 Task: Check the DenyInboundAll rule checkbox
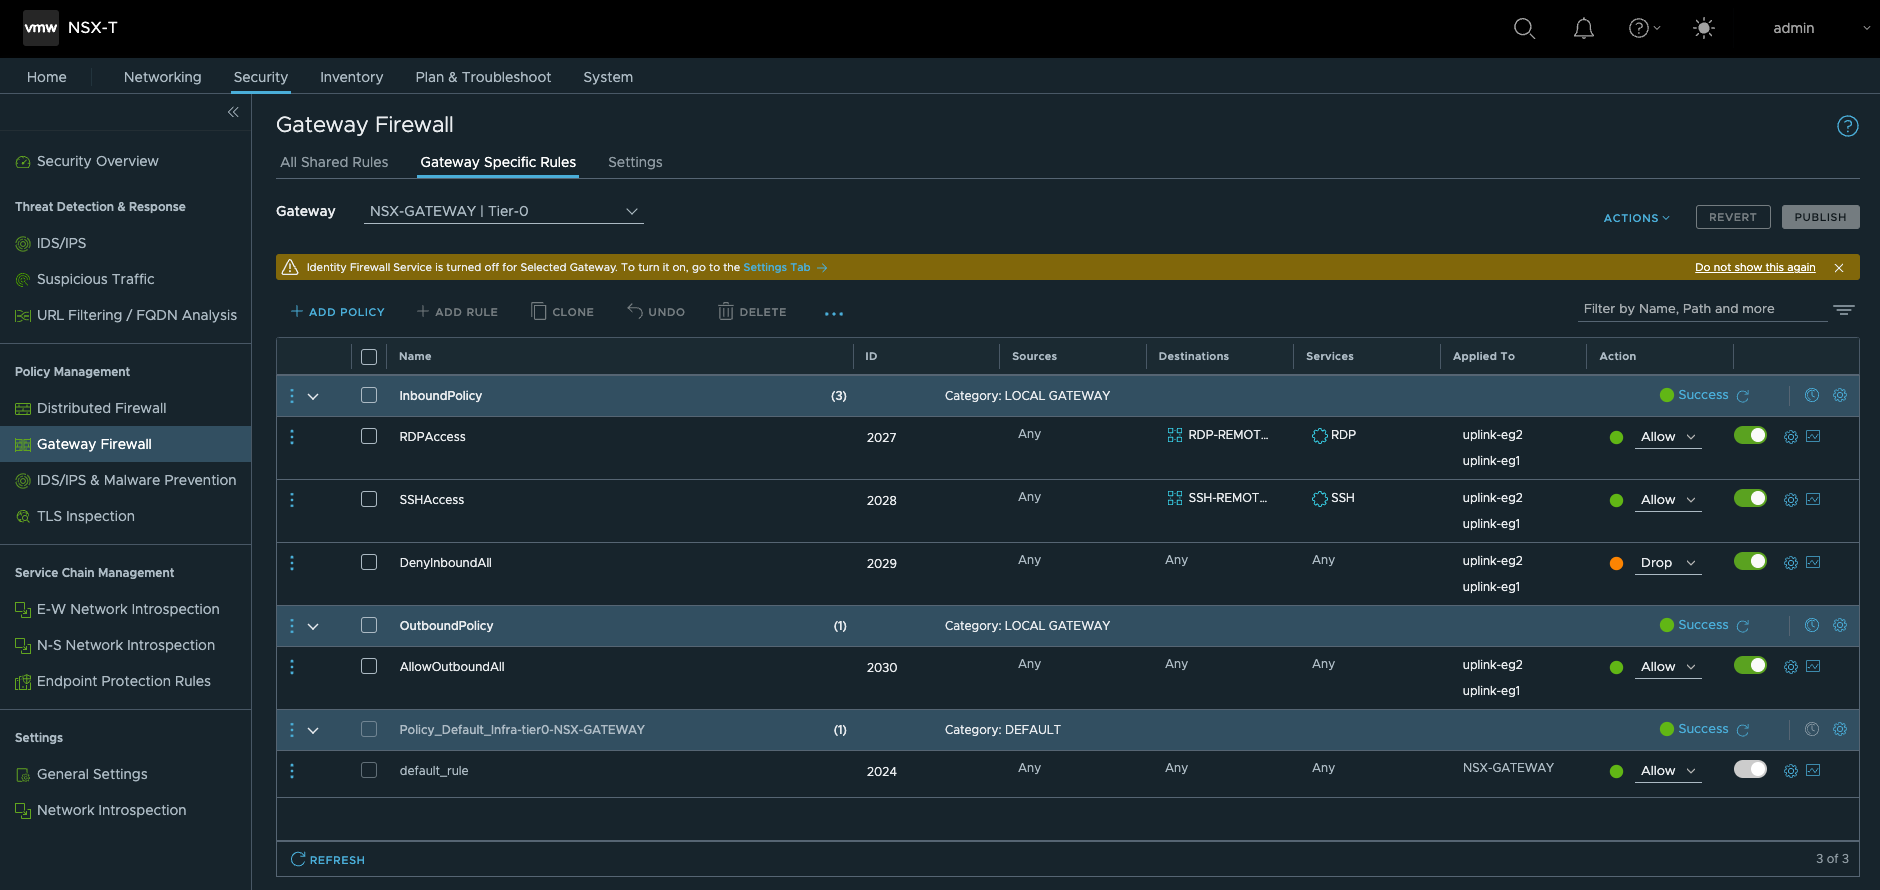(x=369, y=563)
